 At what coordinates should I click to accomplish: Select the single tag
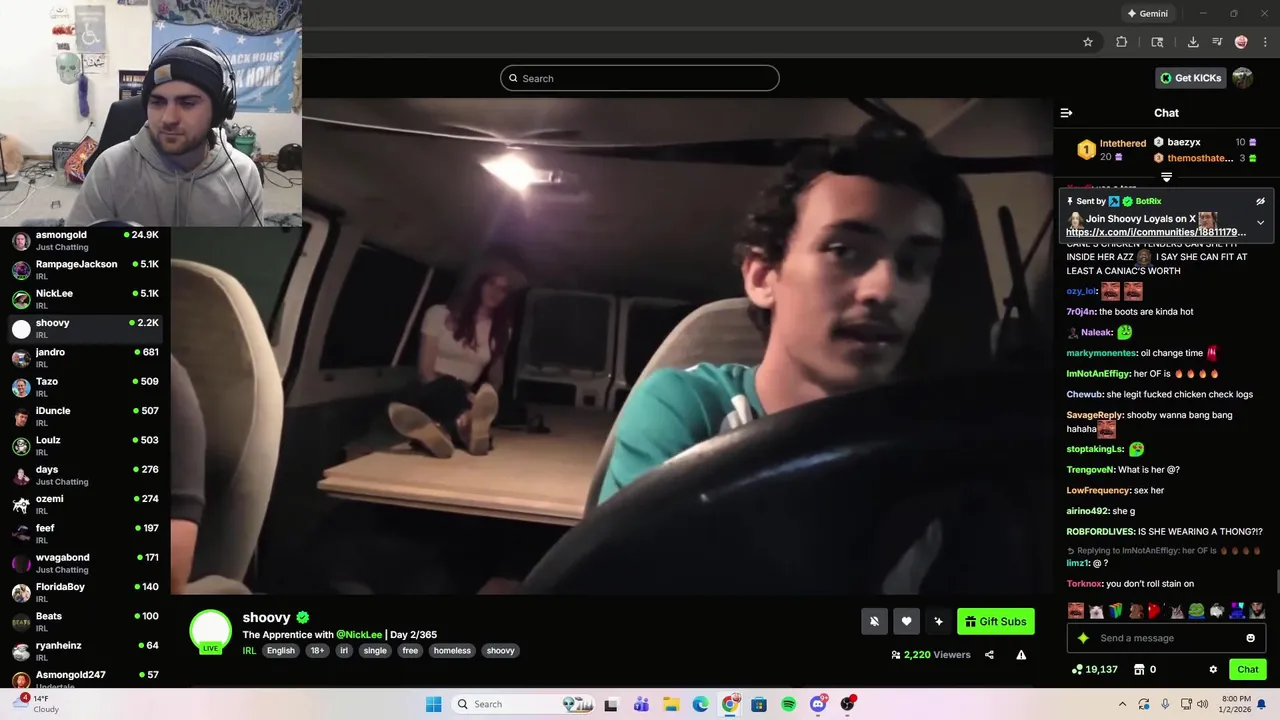pos(375,651)
